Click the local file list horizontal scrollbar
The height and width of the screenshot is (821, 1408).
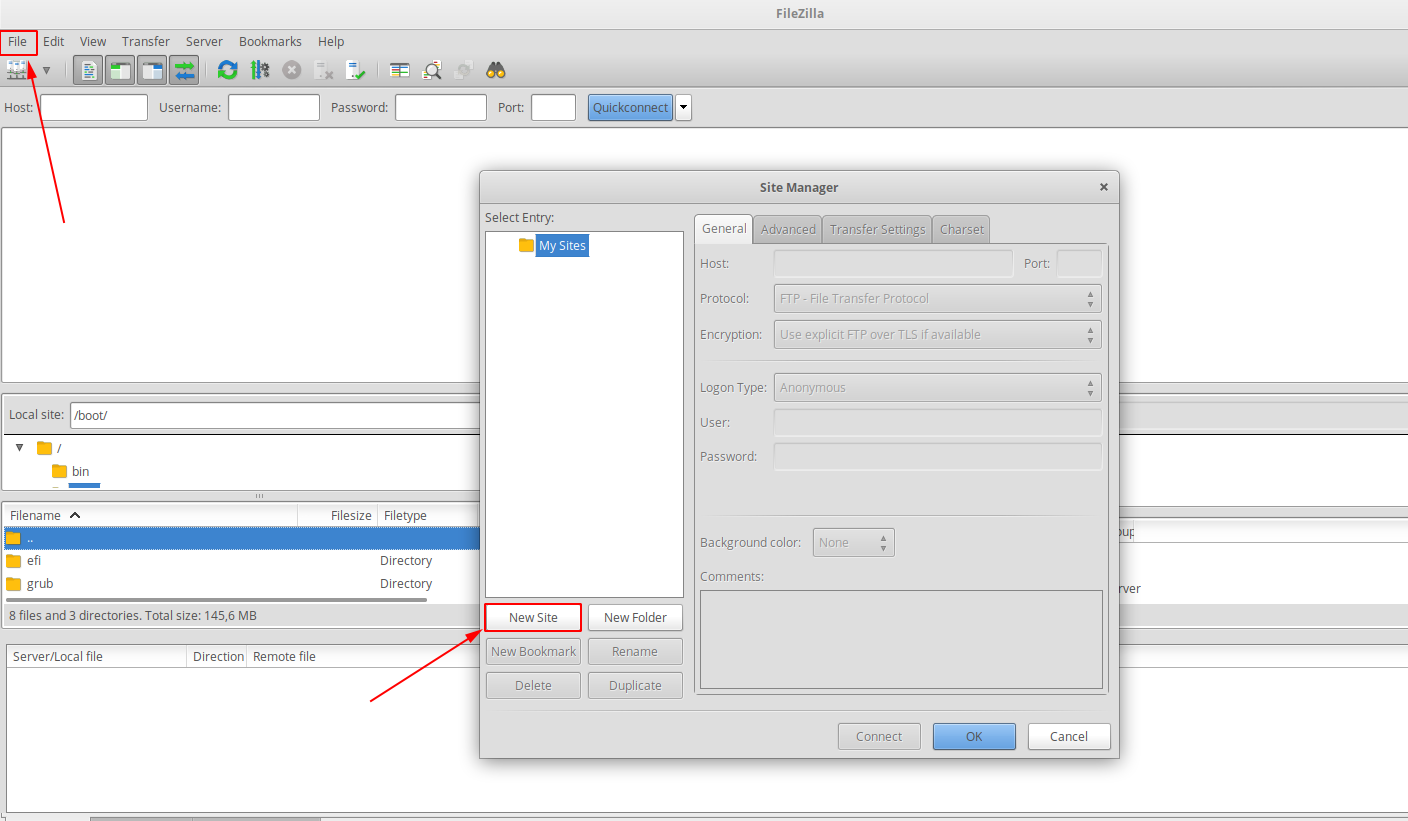tap(218, 600)
